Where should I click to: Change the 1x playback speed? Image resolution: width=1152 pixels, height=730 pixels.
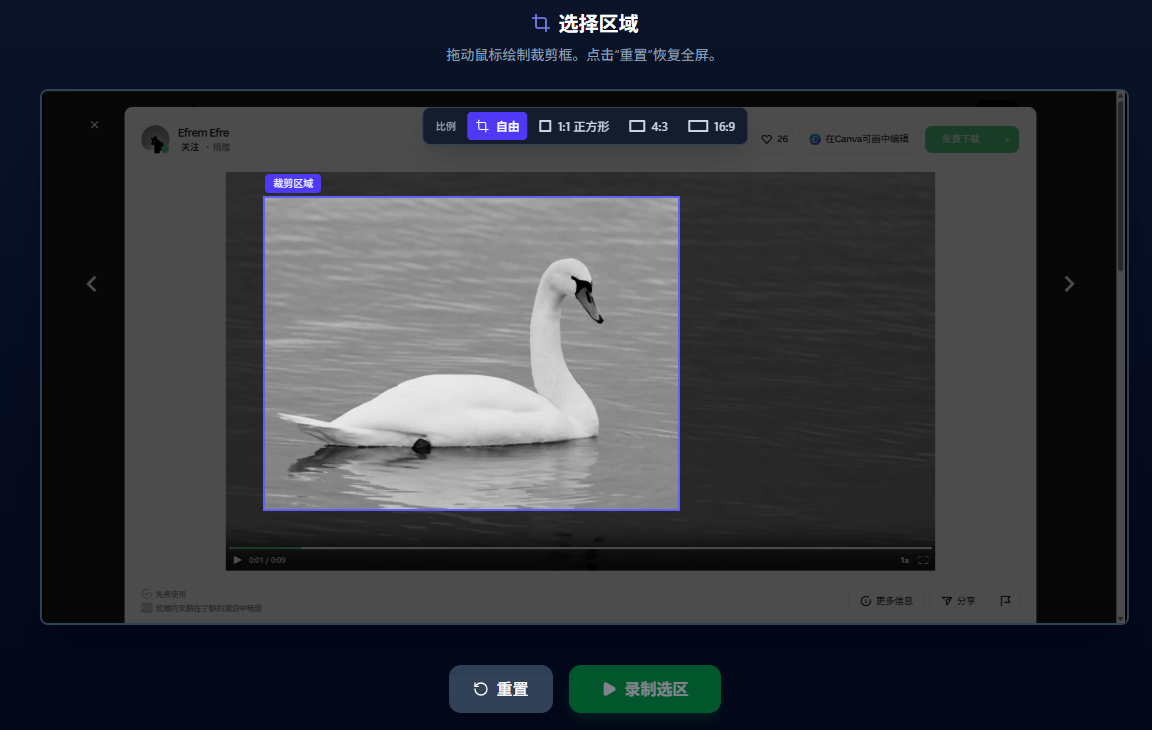click(x=904, y=560)
